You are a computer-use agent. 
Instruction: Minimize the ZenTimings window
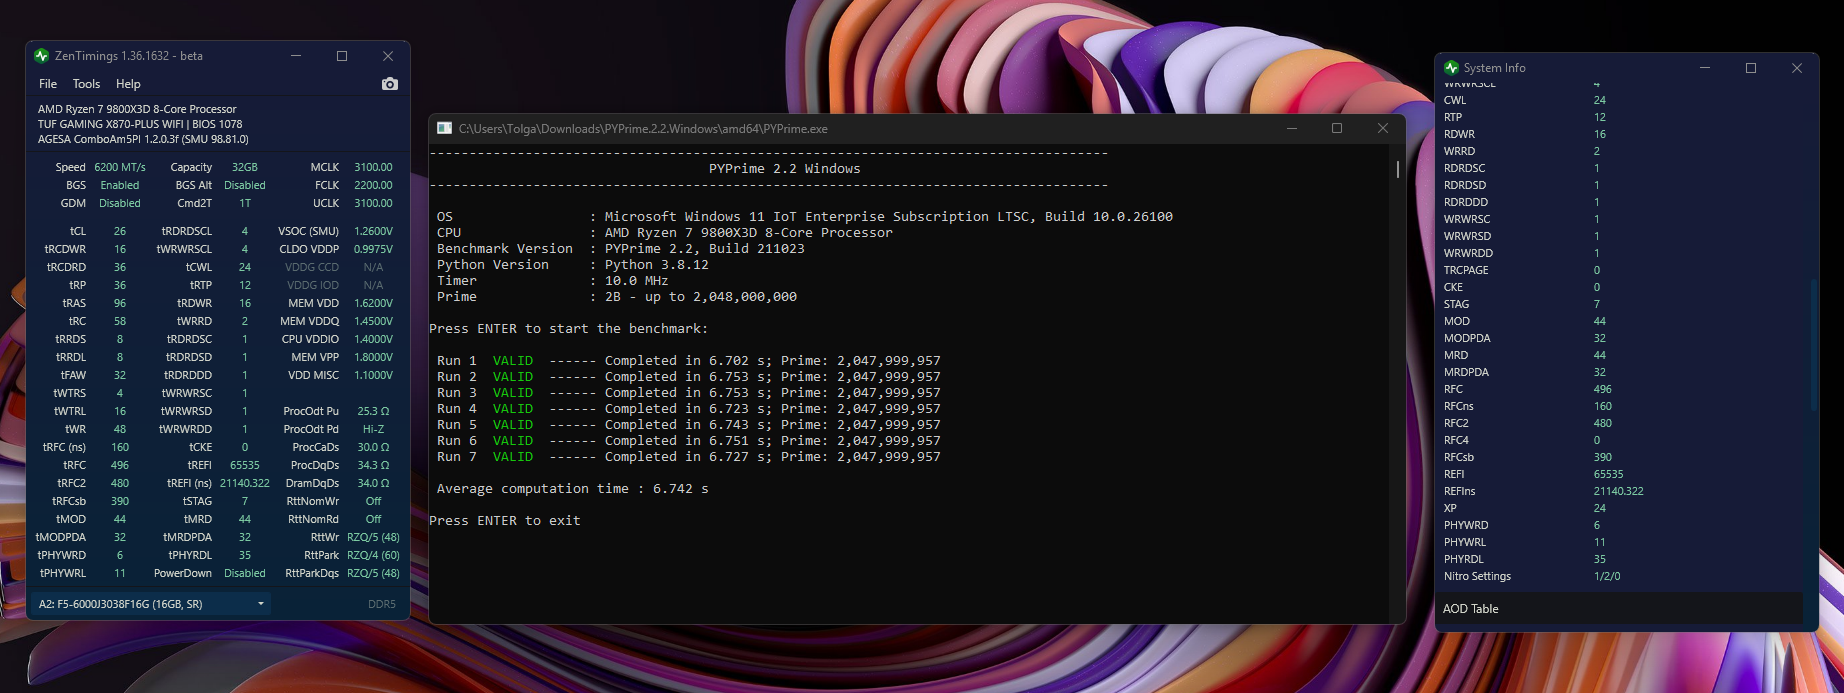tap(297, 56)
